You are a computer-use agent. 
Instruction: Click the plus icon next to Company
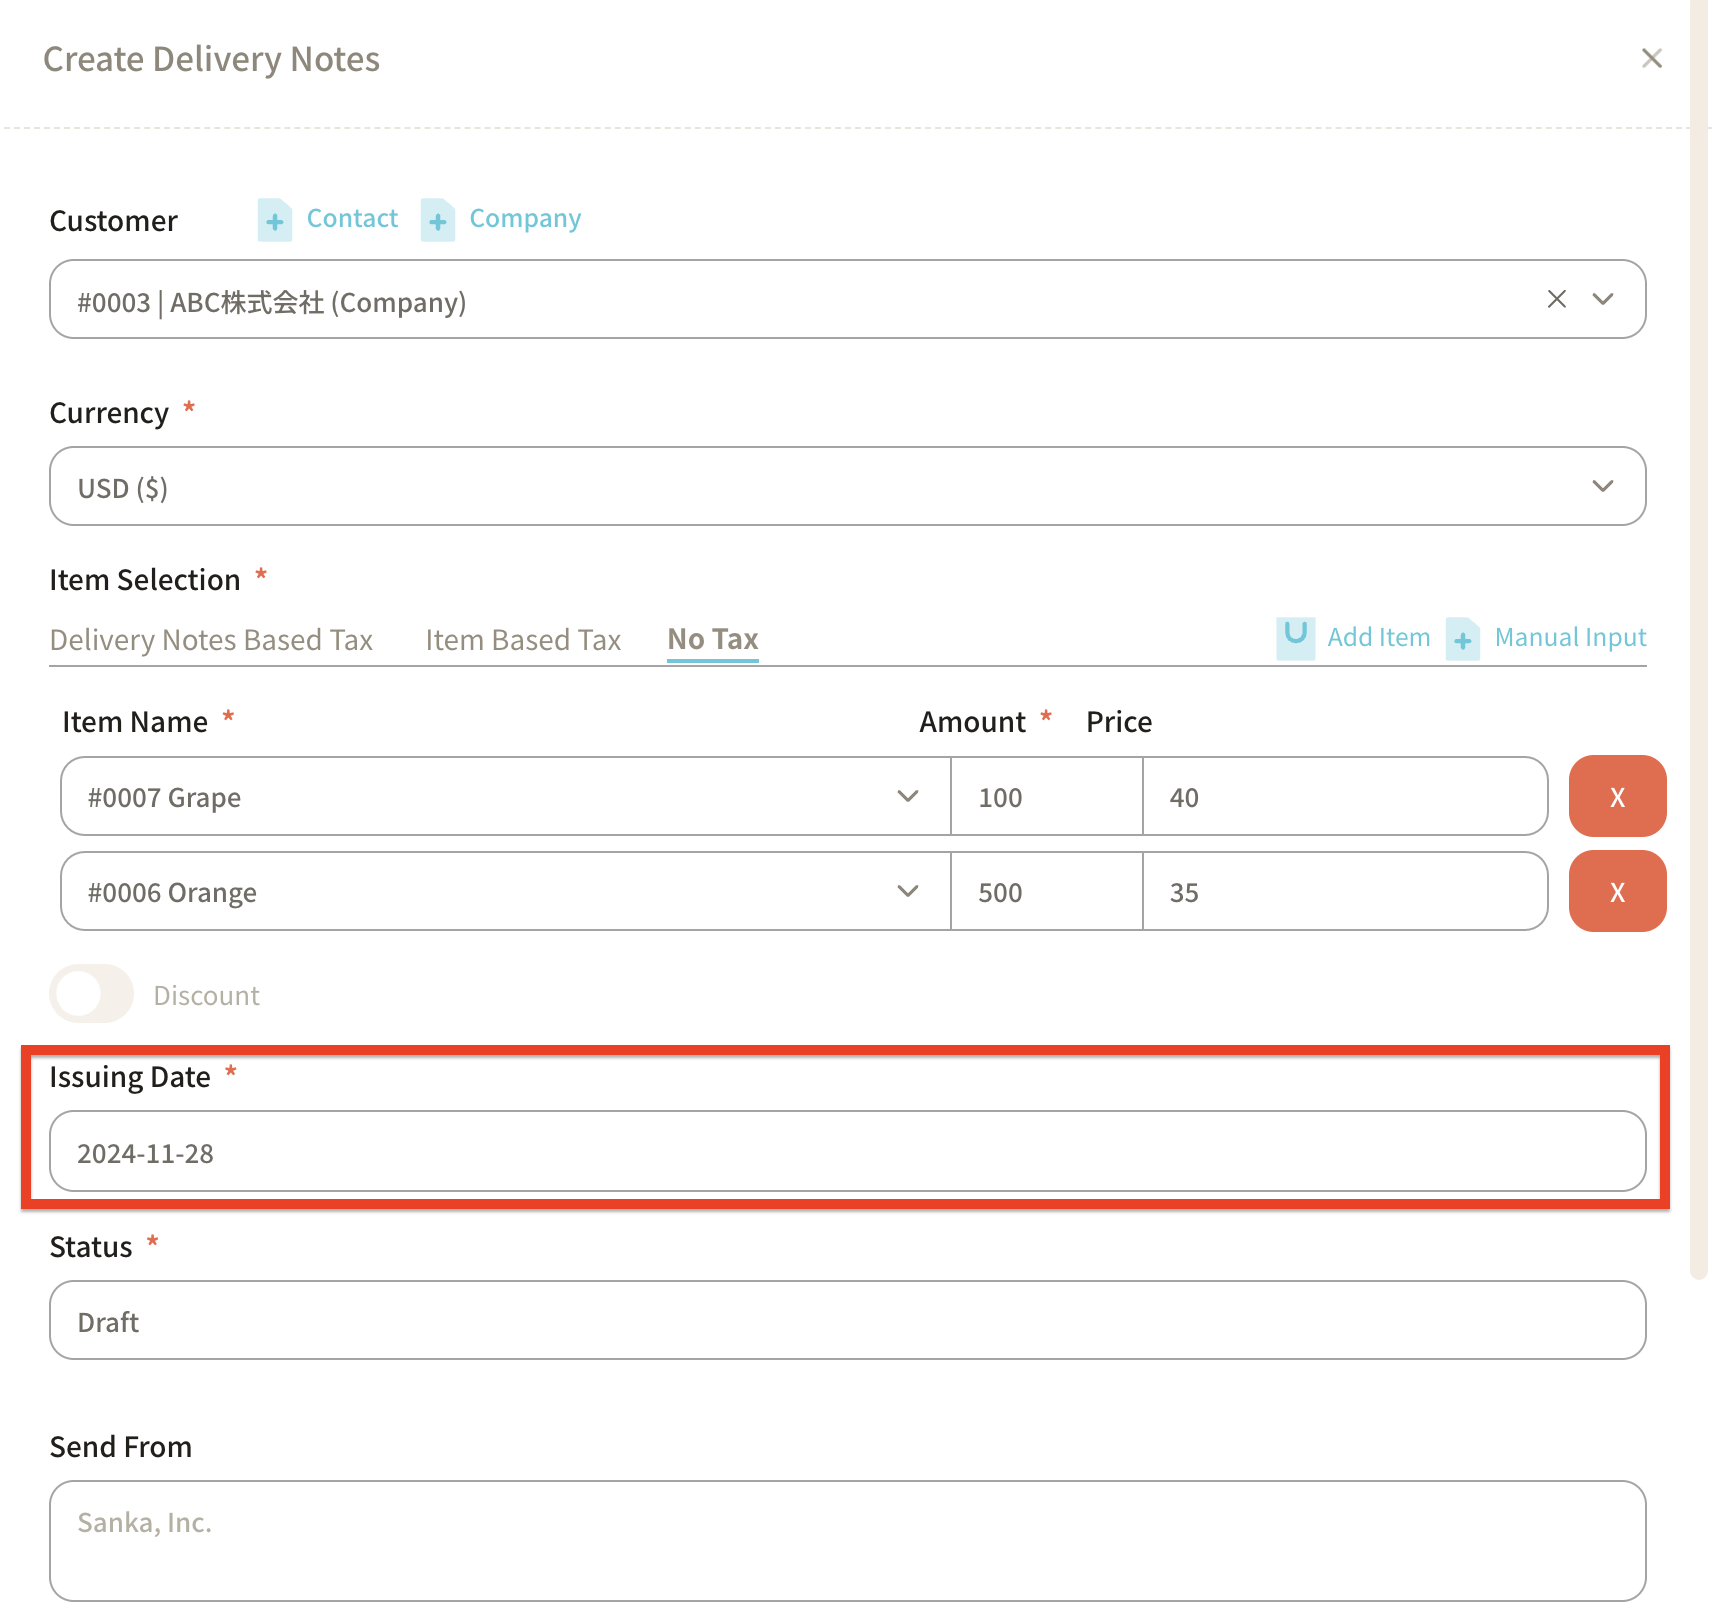437,220
